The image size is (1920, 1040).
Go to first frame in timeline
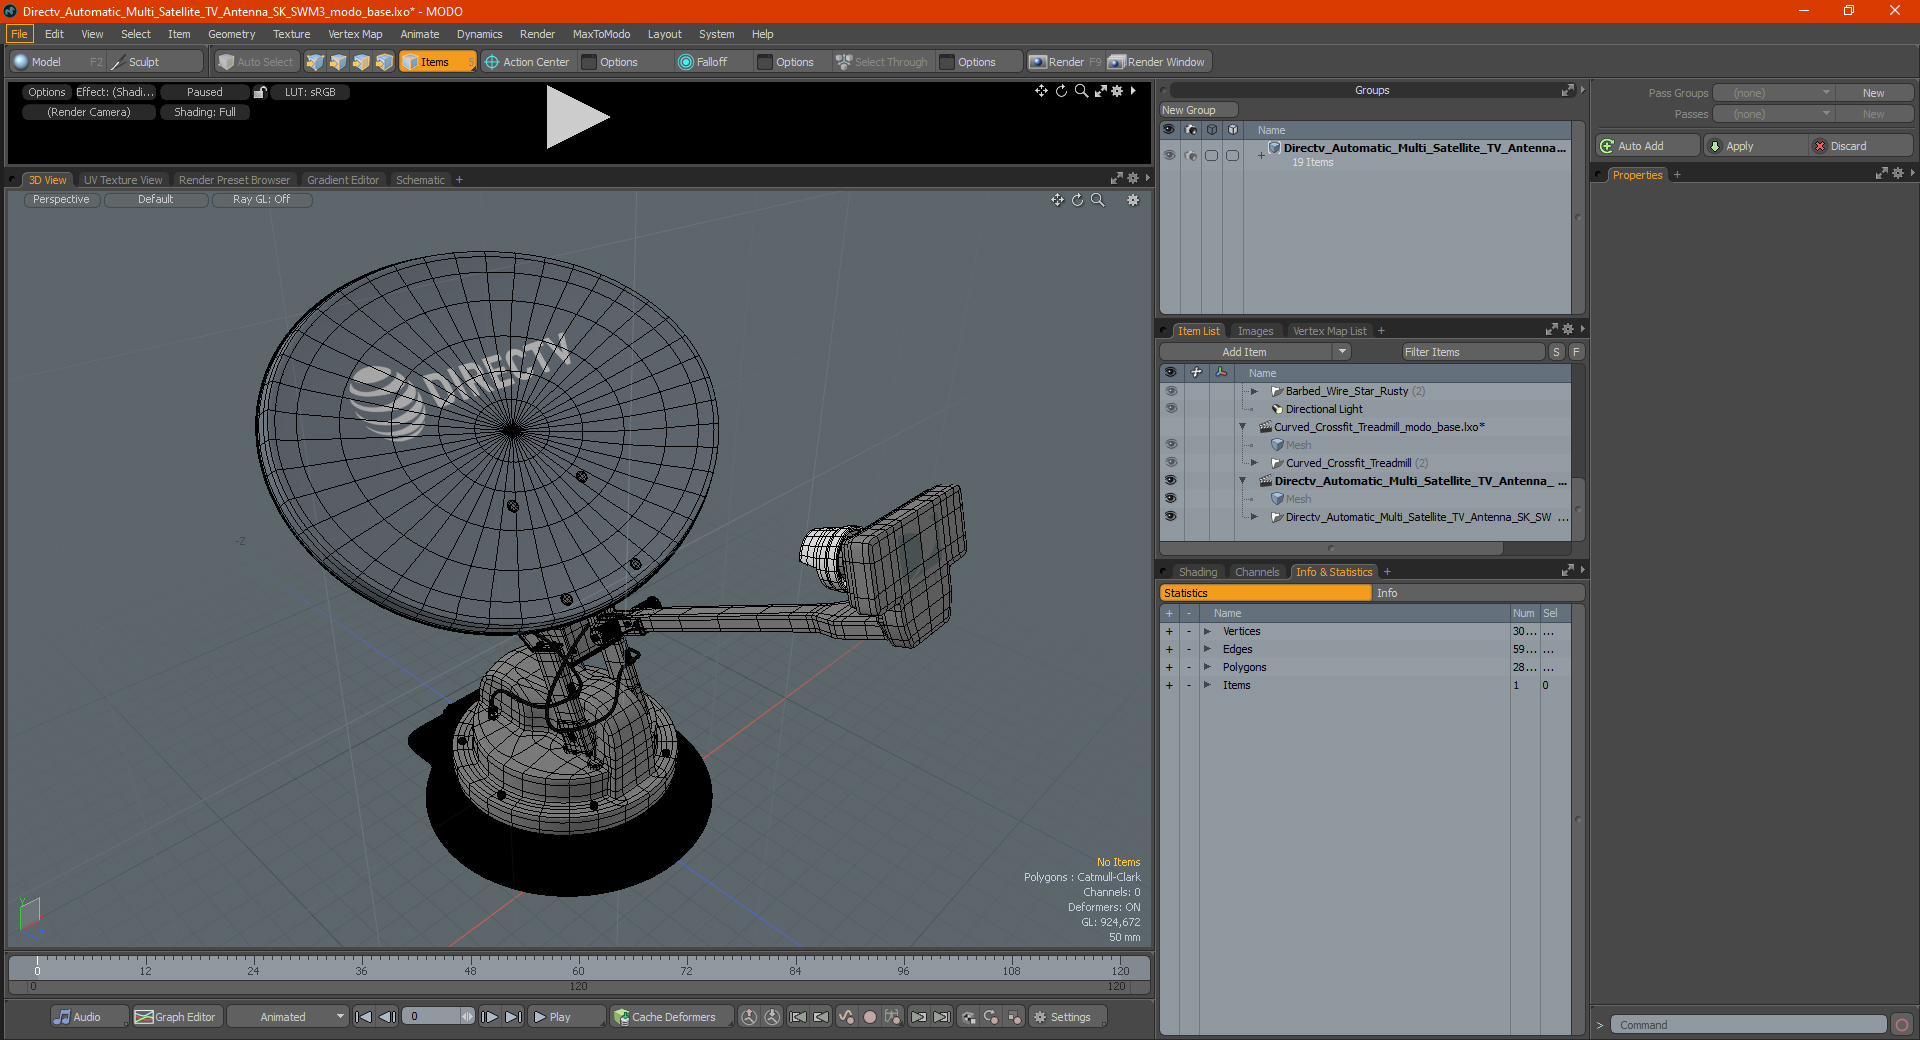pos(364,1017)
